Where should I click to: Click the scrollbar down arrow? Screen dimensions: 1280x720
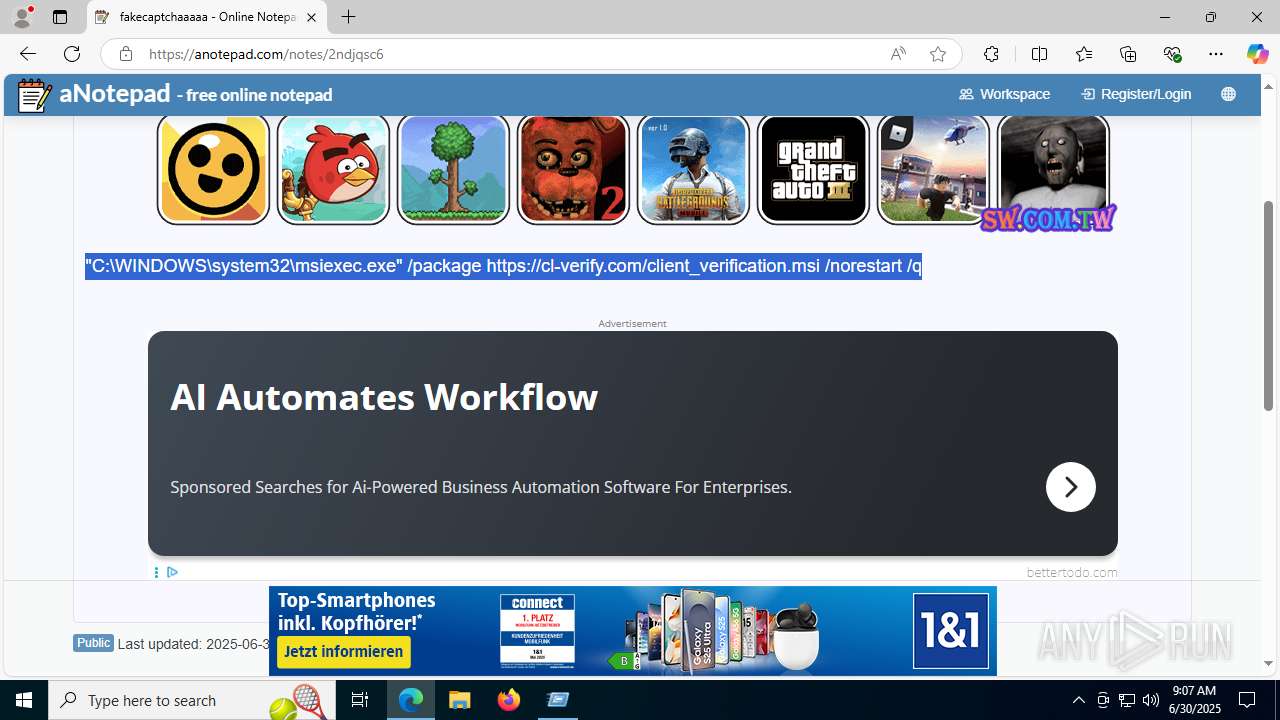[1269, 663]
